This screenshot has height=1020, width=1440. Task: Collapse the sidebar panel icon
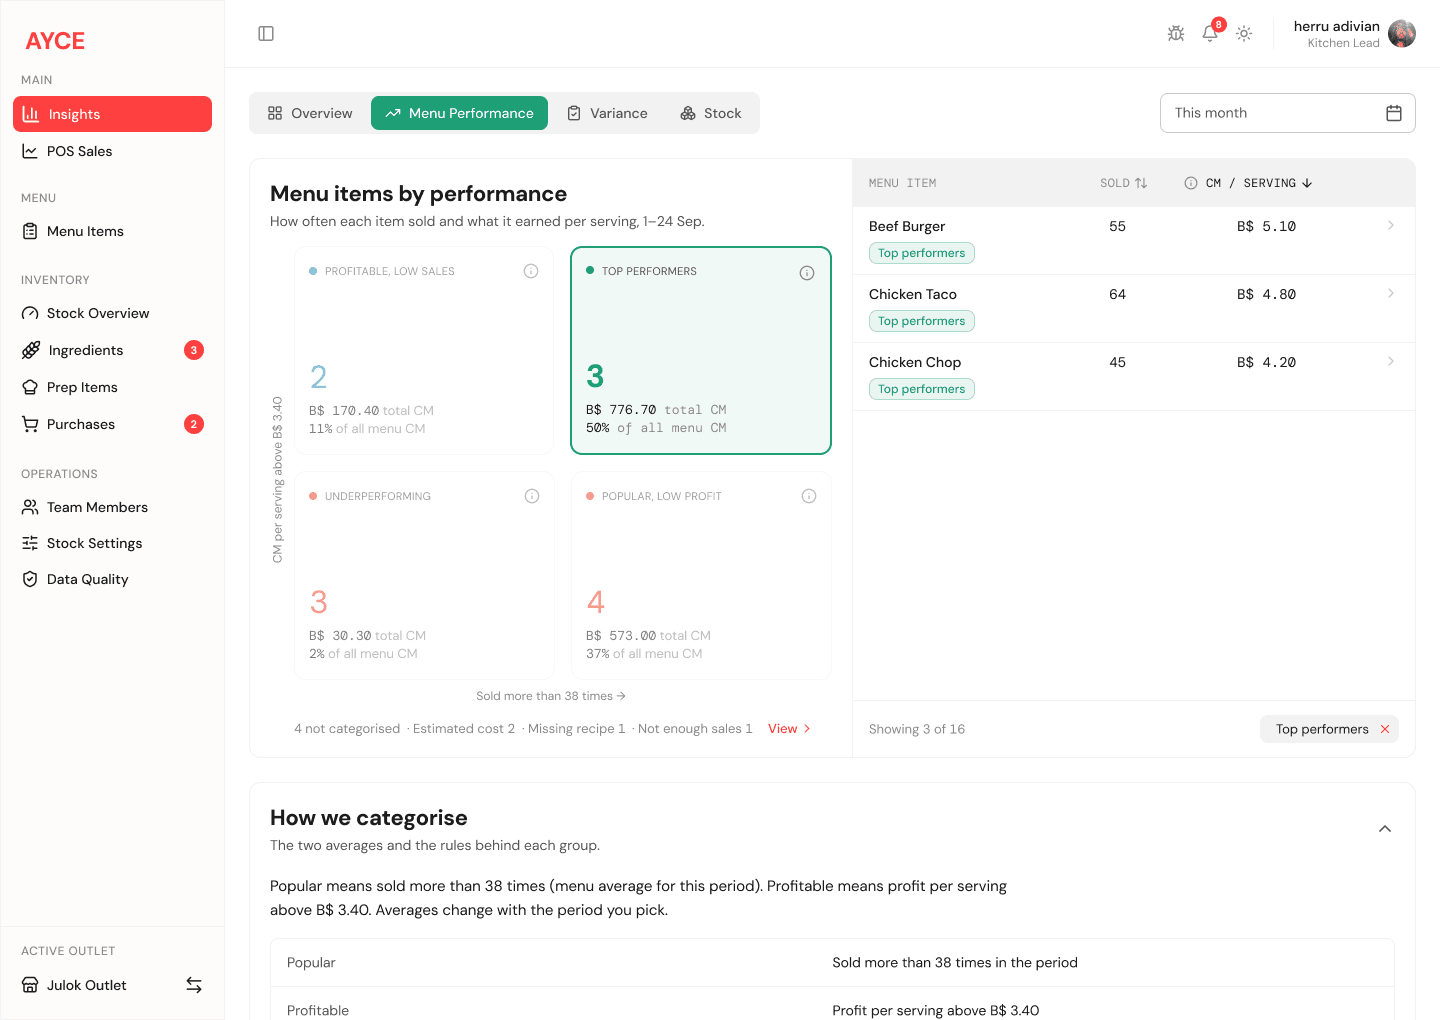266,34
